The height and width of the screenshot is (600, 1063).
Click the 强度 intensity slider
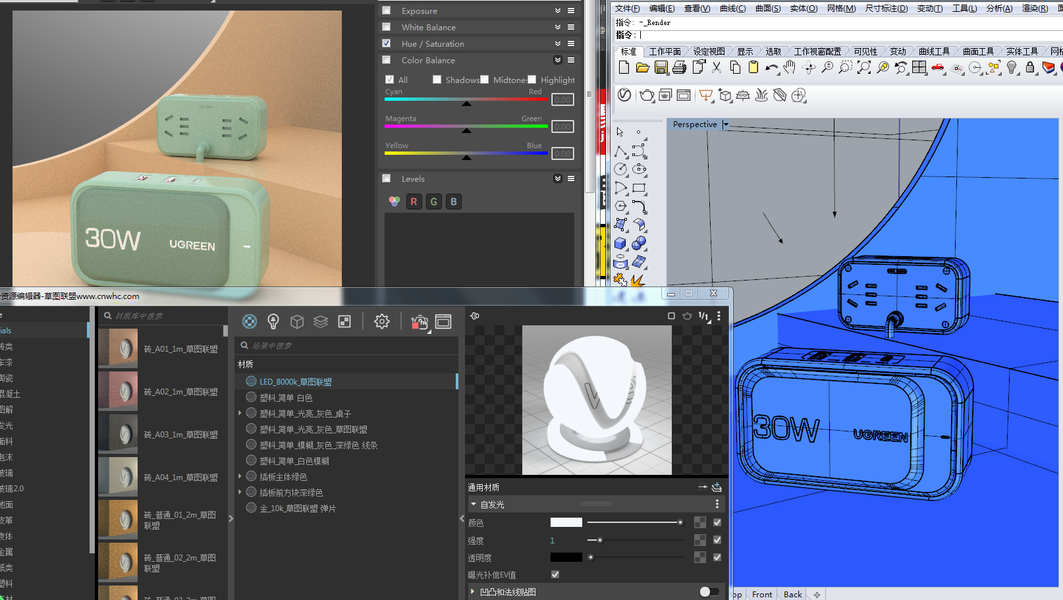click(636, 540)
